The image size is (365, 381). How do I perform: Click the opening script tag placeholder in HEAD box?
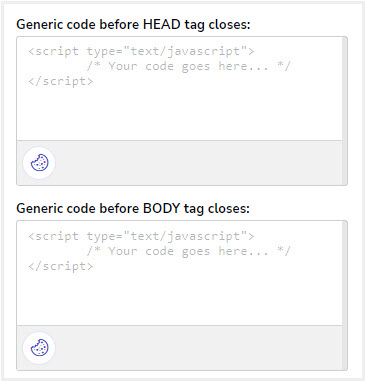(141, 51)
